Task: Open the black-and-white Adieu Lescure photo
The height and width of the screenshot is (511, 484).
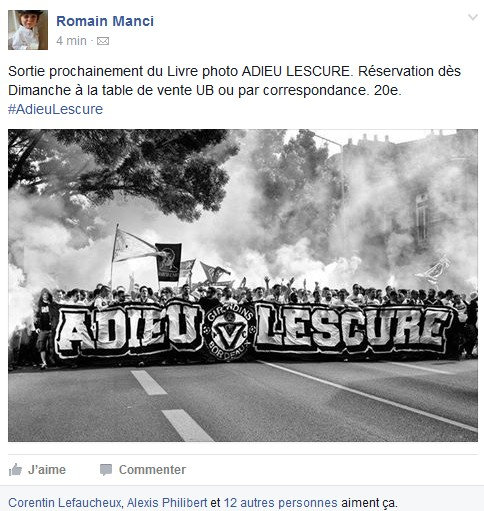Action: (243, 285)
